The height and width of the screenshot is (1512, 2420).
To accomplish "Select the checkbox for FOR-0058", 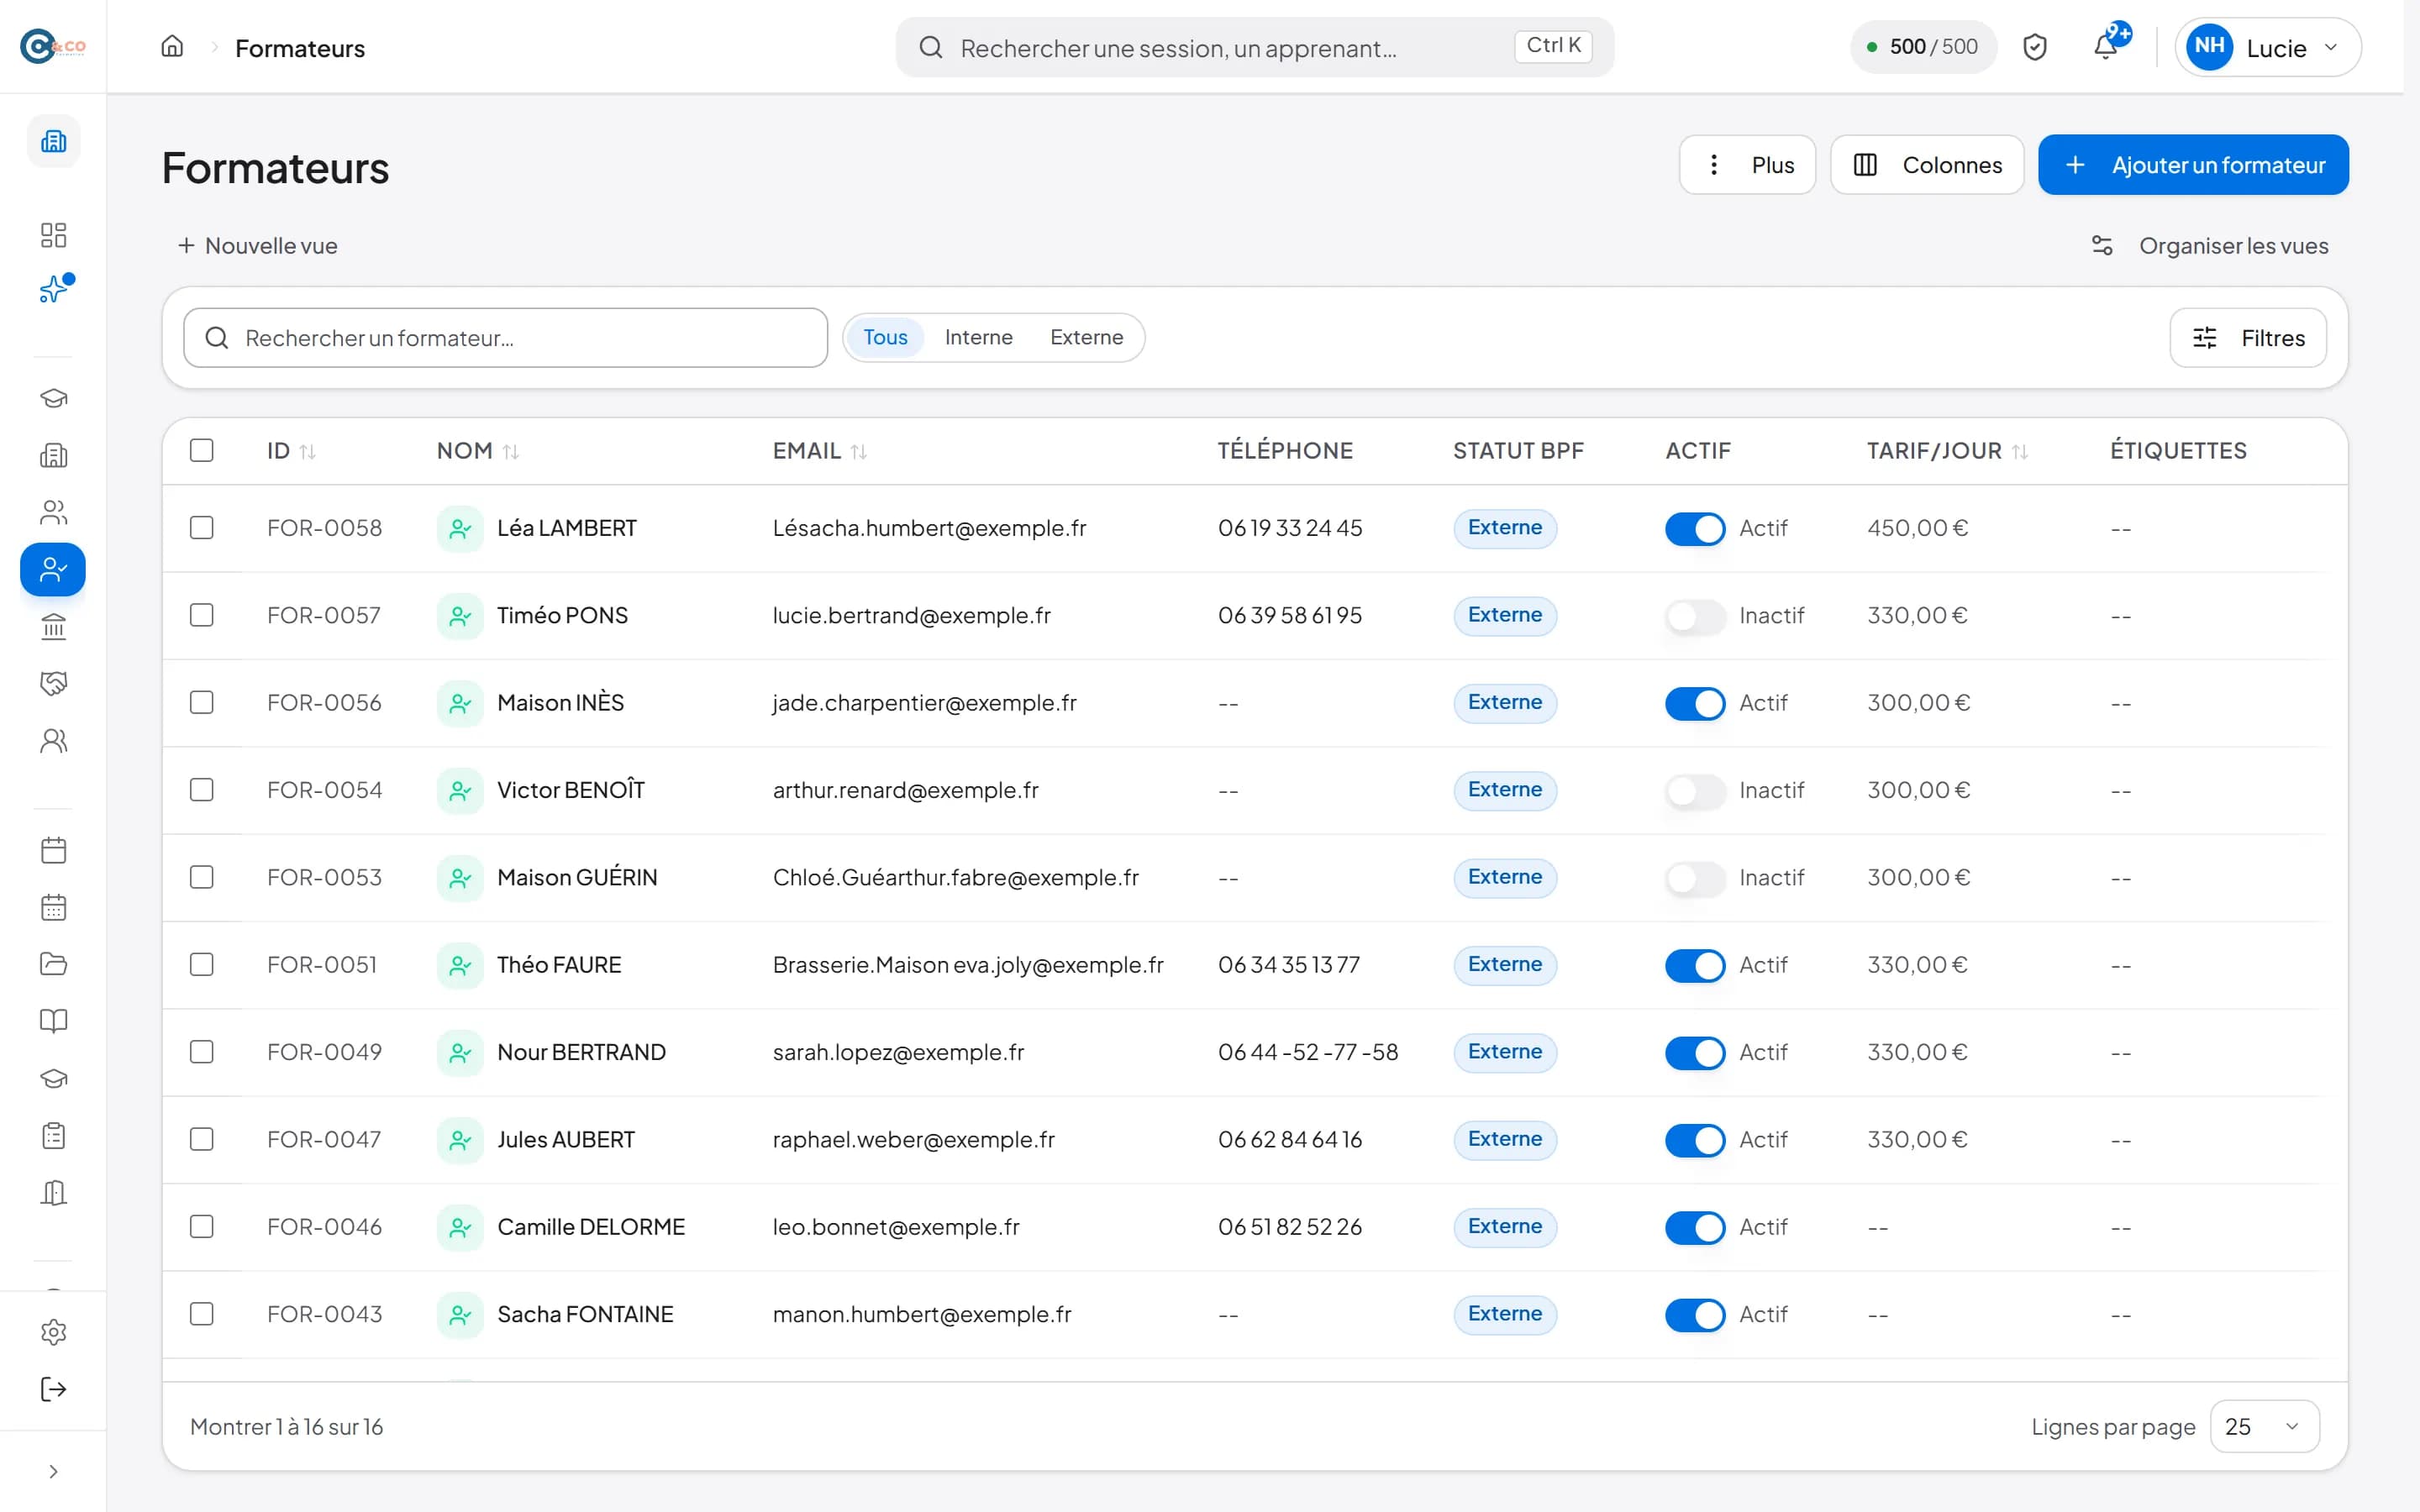I will pyautogui.click(x=202, y=528).
